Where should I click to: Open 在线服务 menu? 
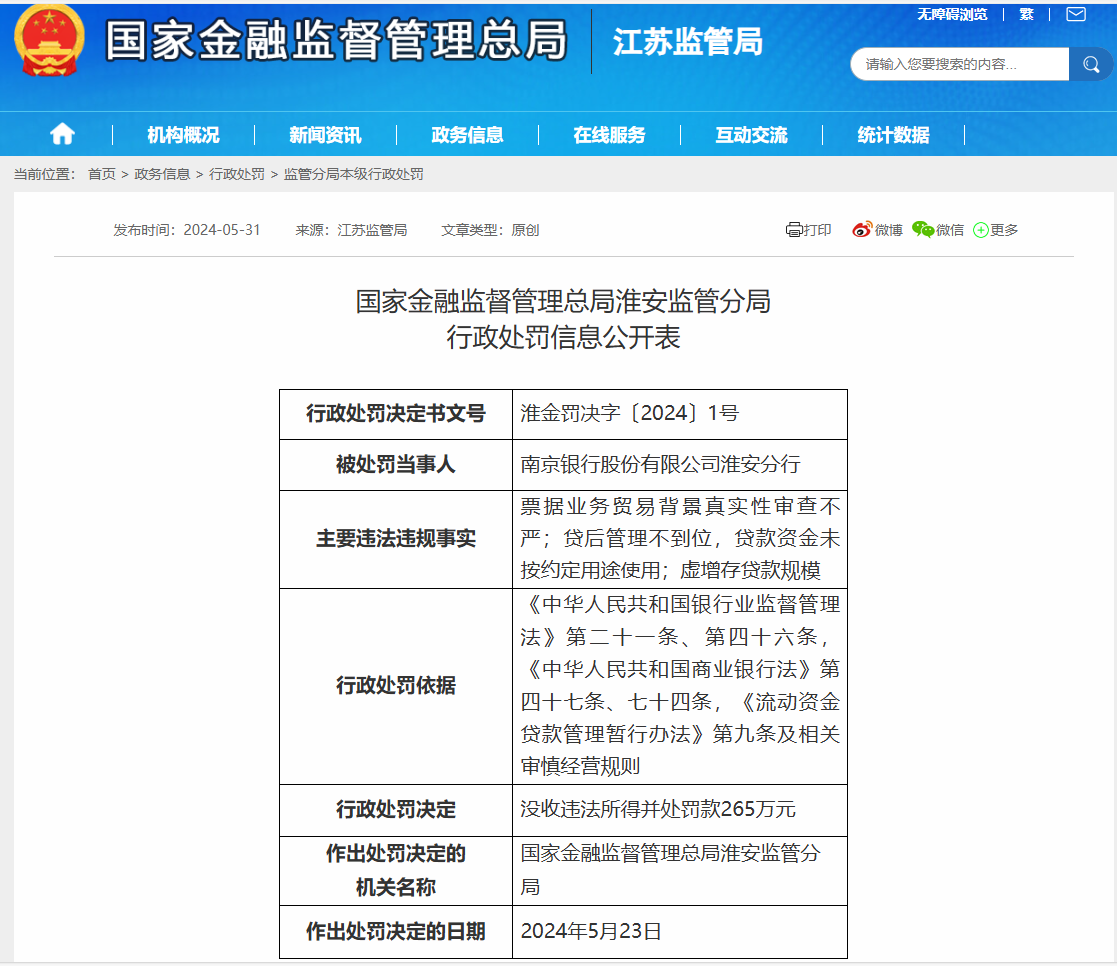[609, 135]
